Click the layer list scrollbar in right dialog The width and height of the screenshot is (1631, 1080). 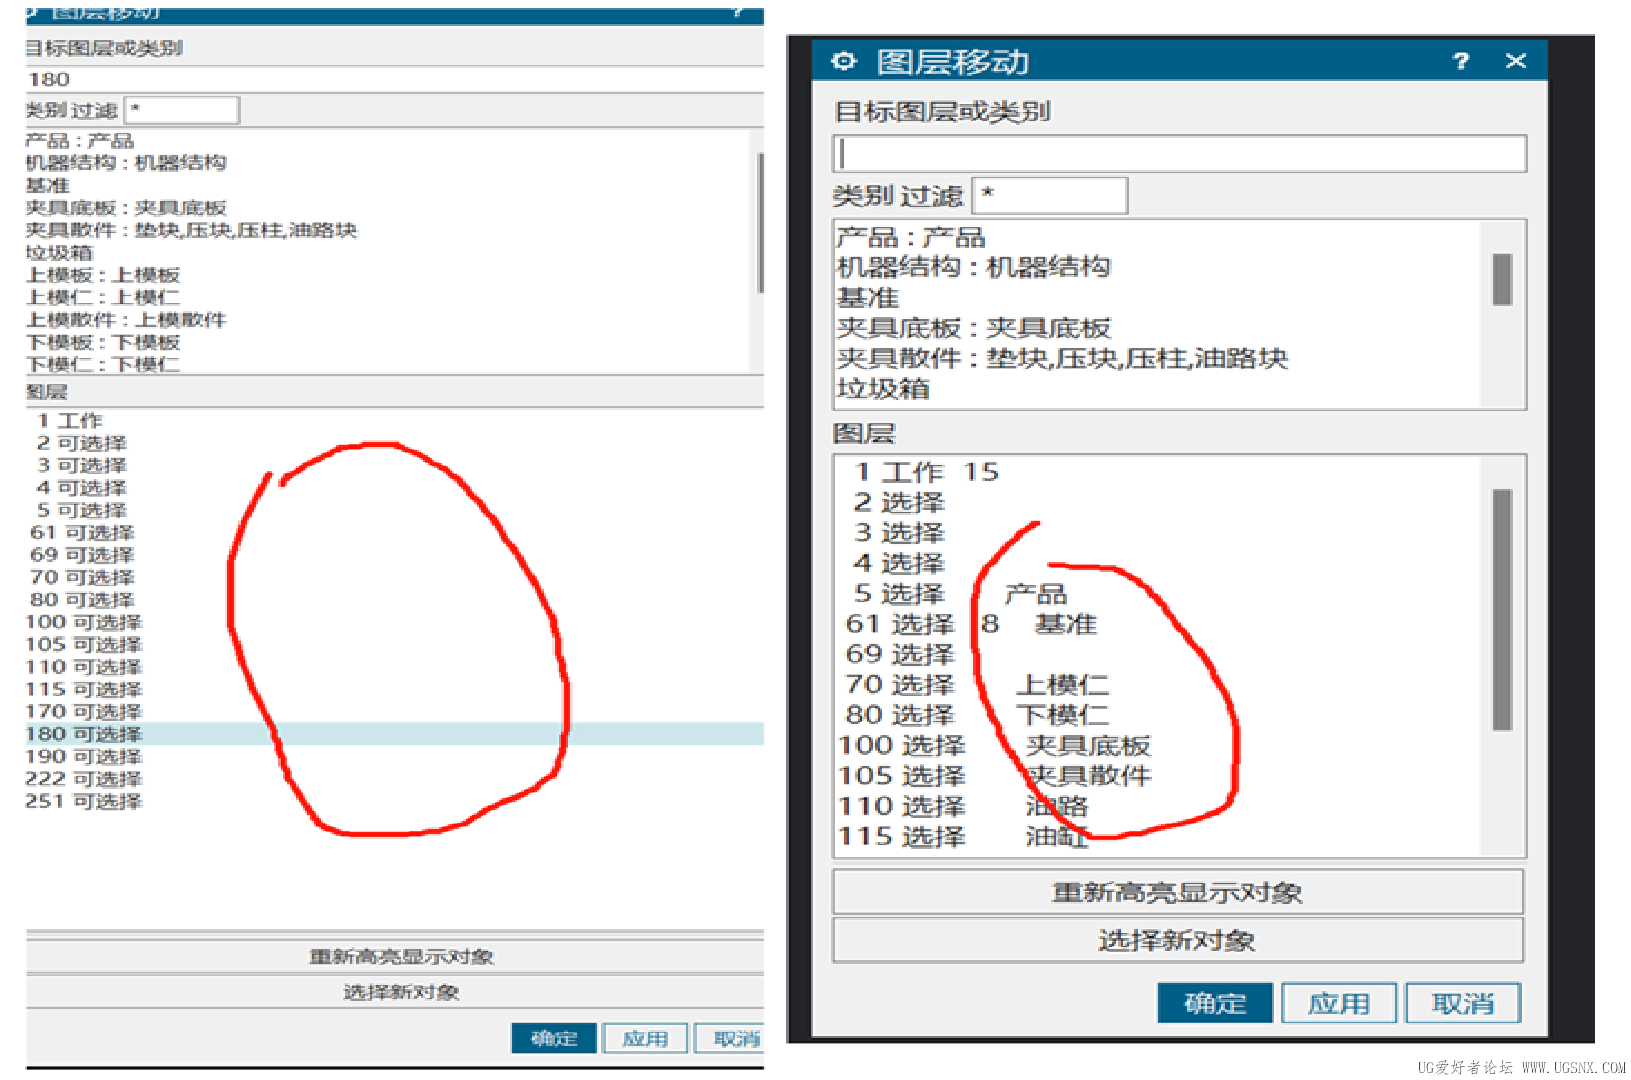coord(1502,610)
